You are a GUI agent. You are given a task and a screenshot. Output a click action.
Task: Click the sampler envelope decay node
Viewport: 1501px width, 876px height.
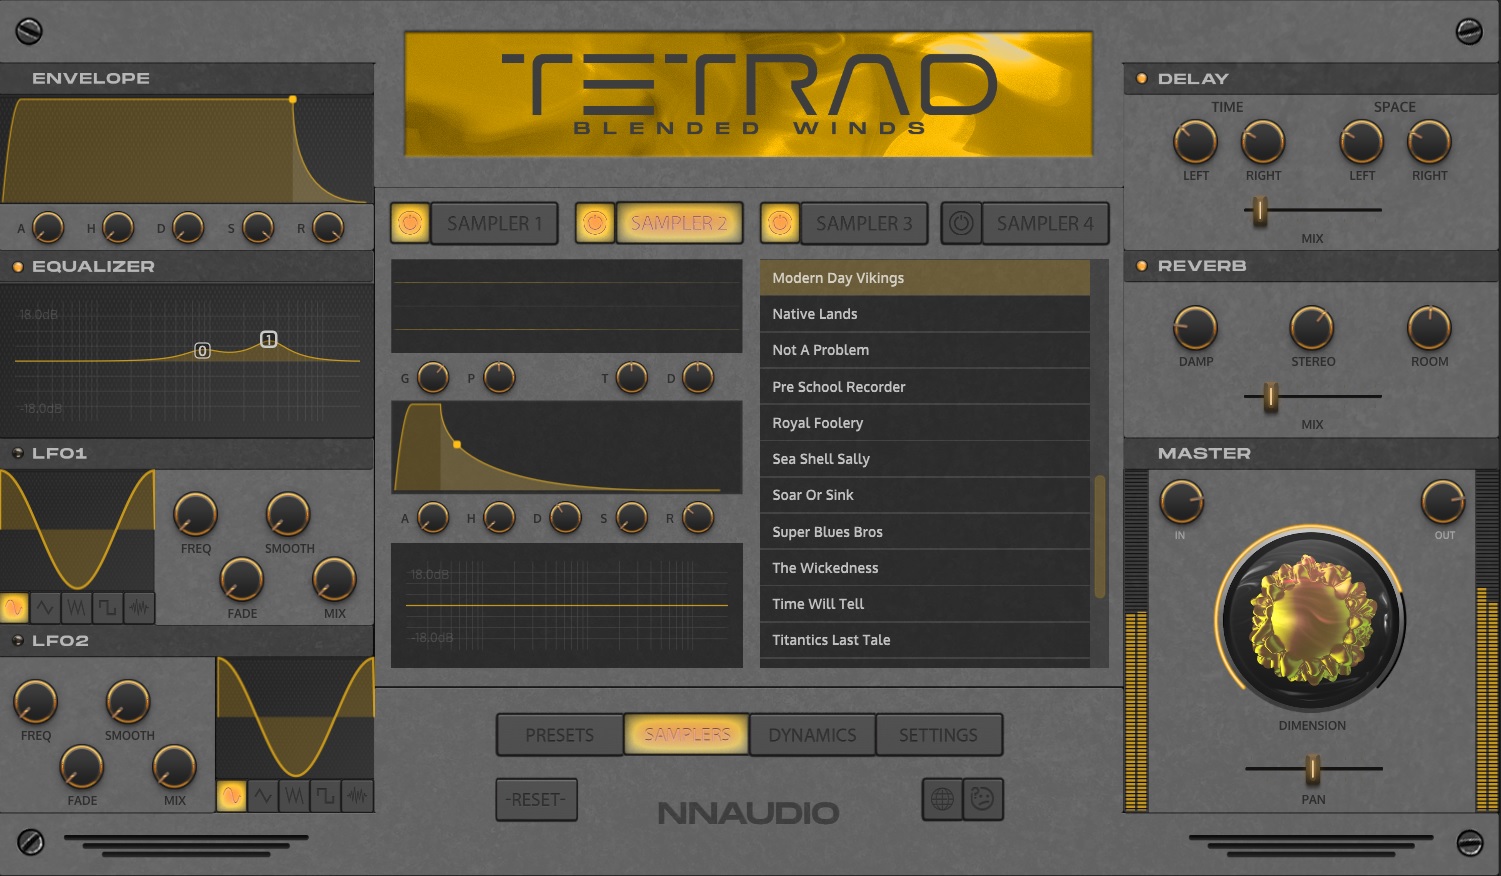click(457, 444)
